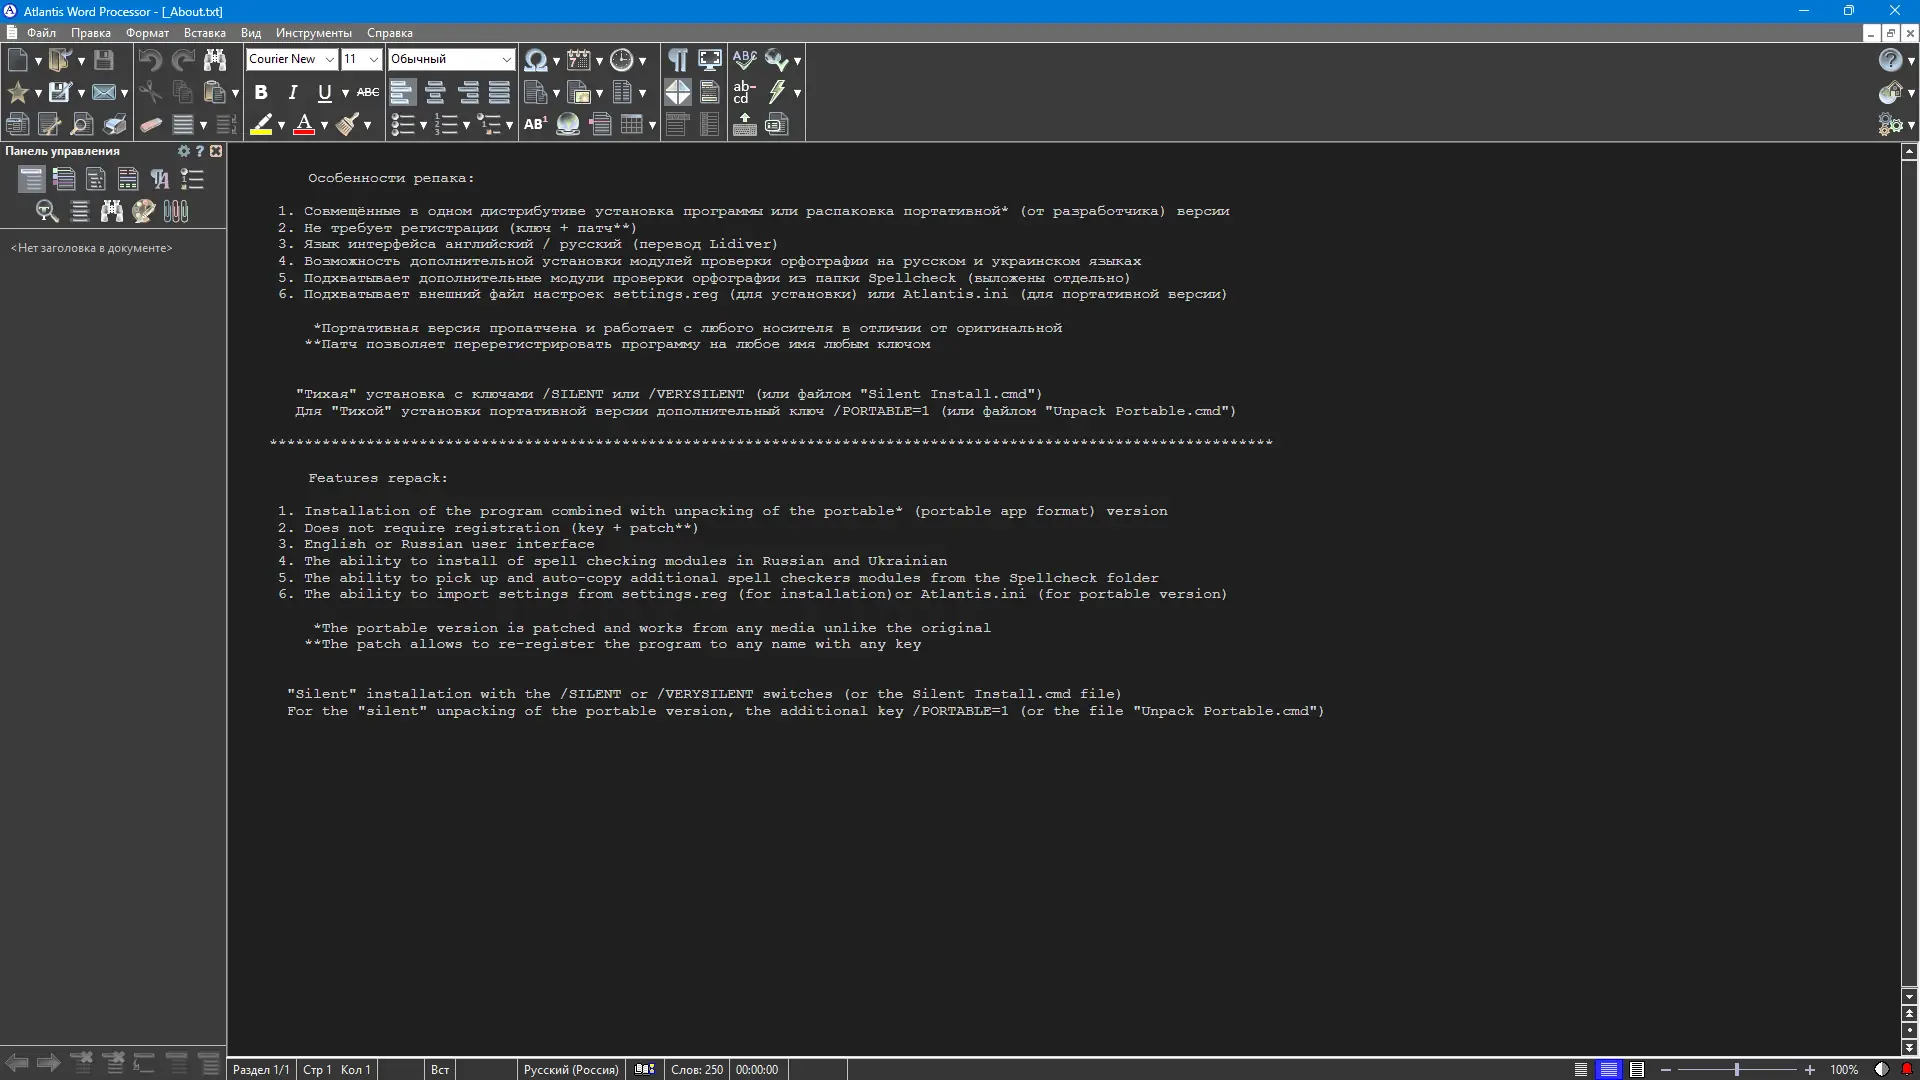Open the palette icon in control panel
The width and height of the screenshot is (1920, 1080).
pyautogui.click(x=144, y=211)
